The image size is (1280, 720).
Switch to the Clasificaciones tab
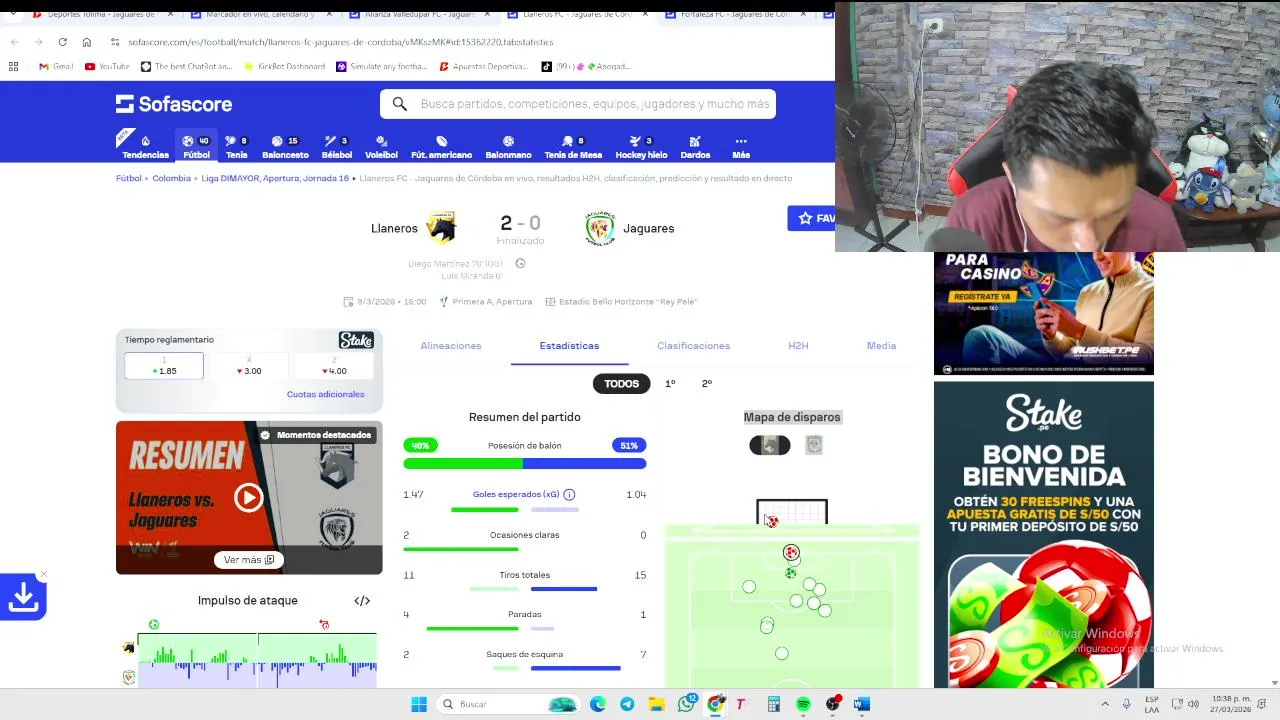pyautogui.click(x=693, y=346)
